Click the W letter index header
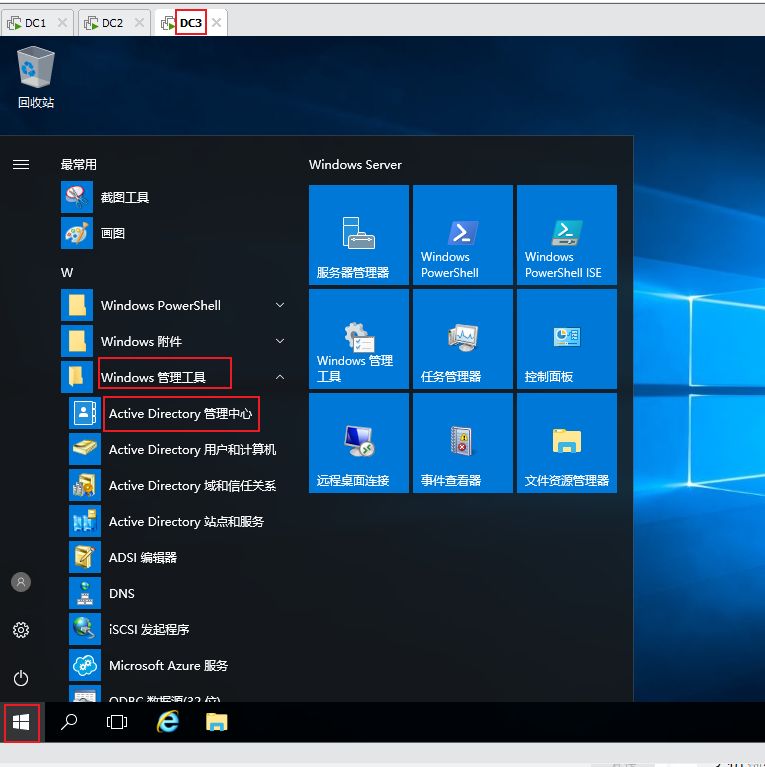 [x=67, y=272]
